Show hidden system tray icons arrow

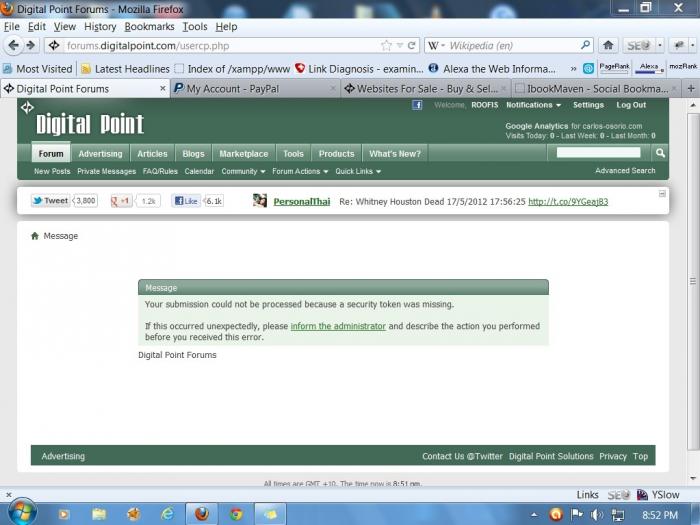pos(534,515)
